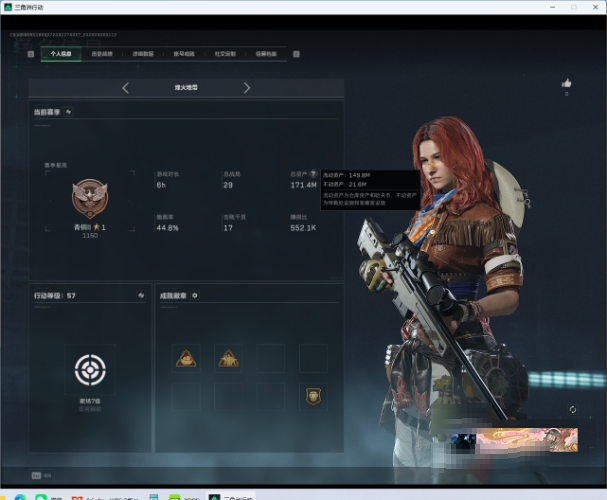Click the game logo in the title bar
This screenshot has height=500, width=607.
coord(8,7)
